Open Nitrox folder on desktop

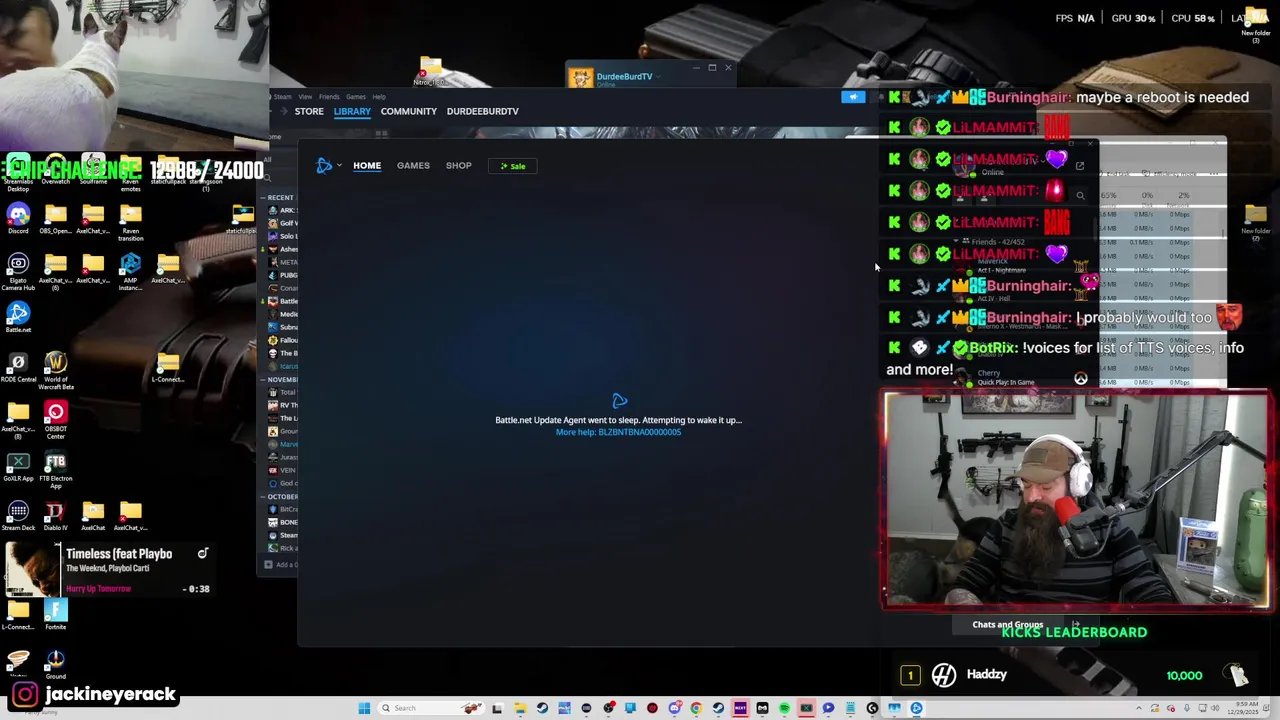click(430, 72)
